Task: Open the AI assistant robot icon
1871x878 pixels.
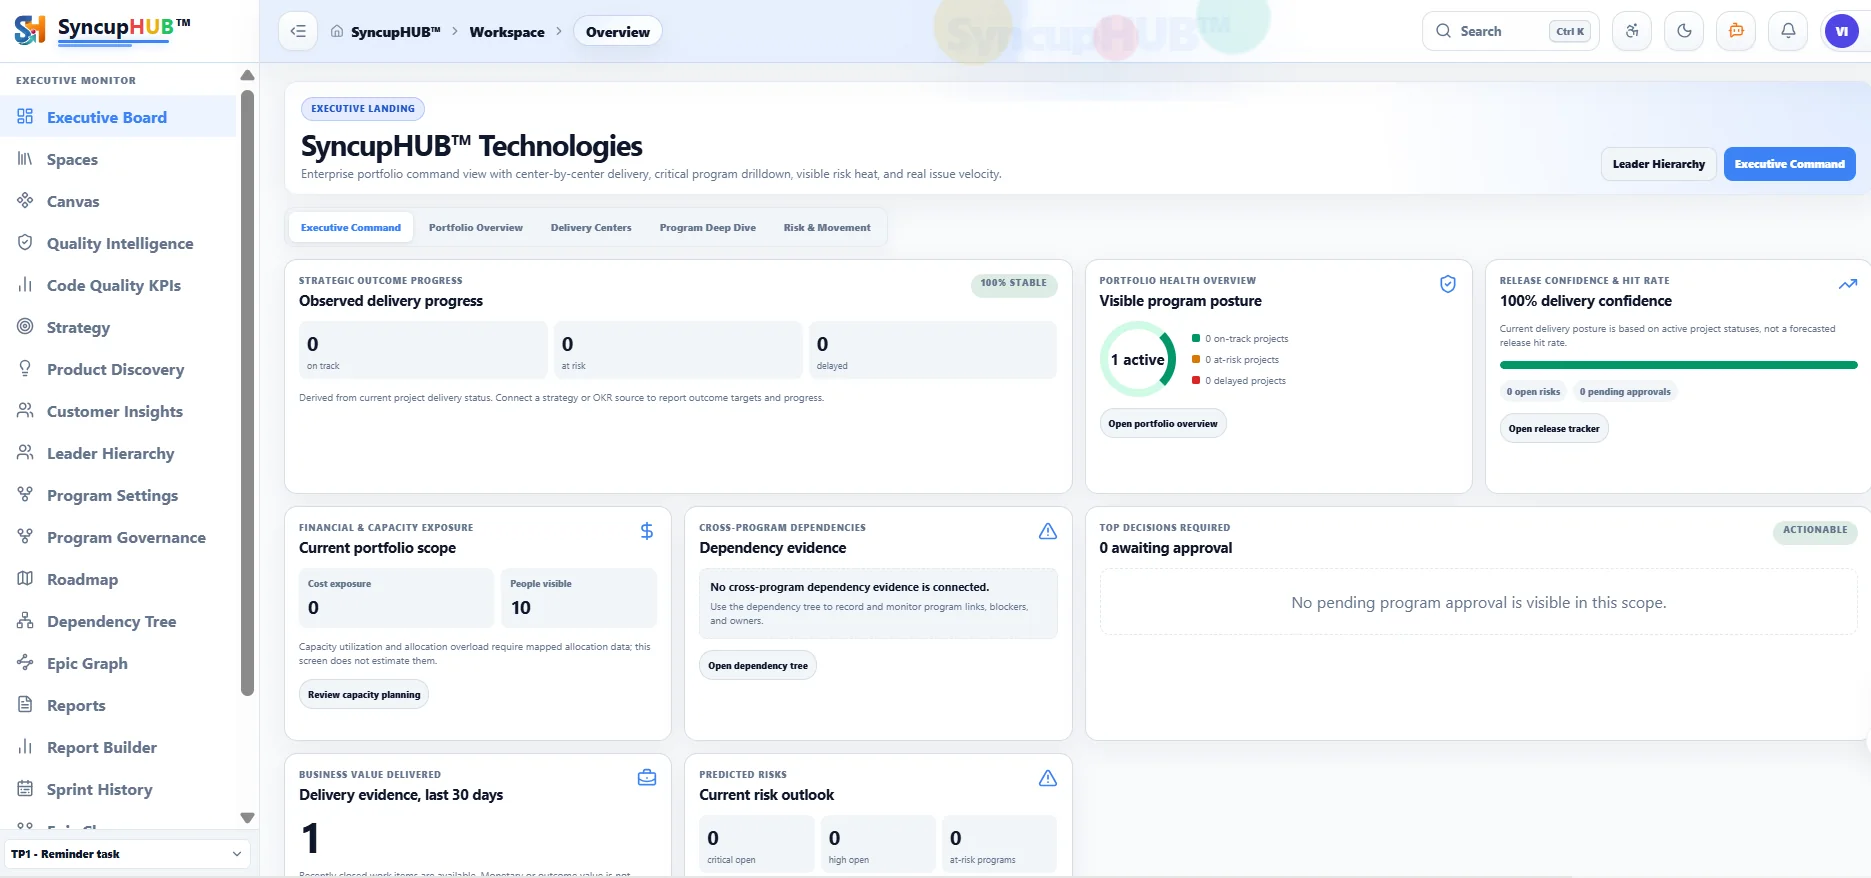Action: click(x=1736, y=31)
